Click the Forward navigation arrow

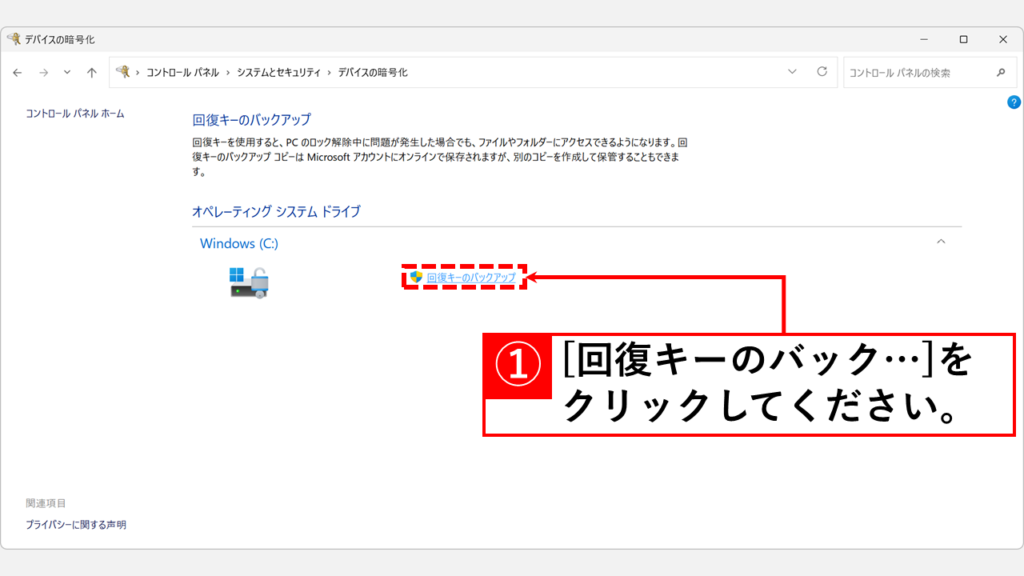point(43,72)
